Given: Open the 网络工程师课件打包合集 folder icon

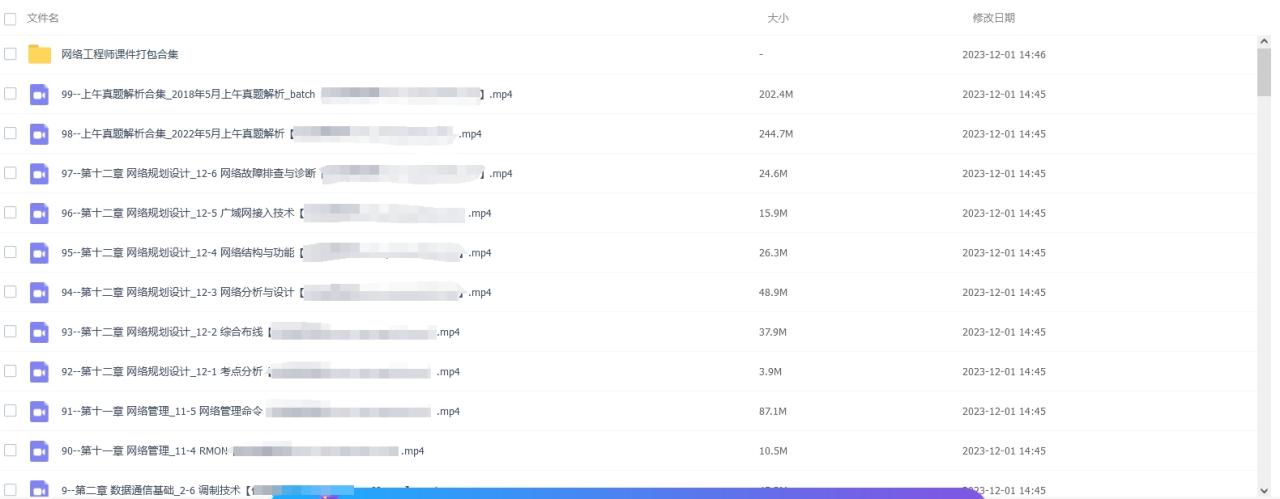Looking at the screenshot, I should [39, 54].
